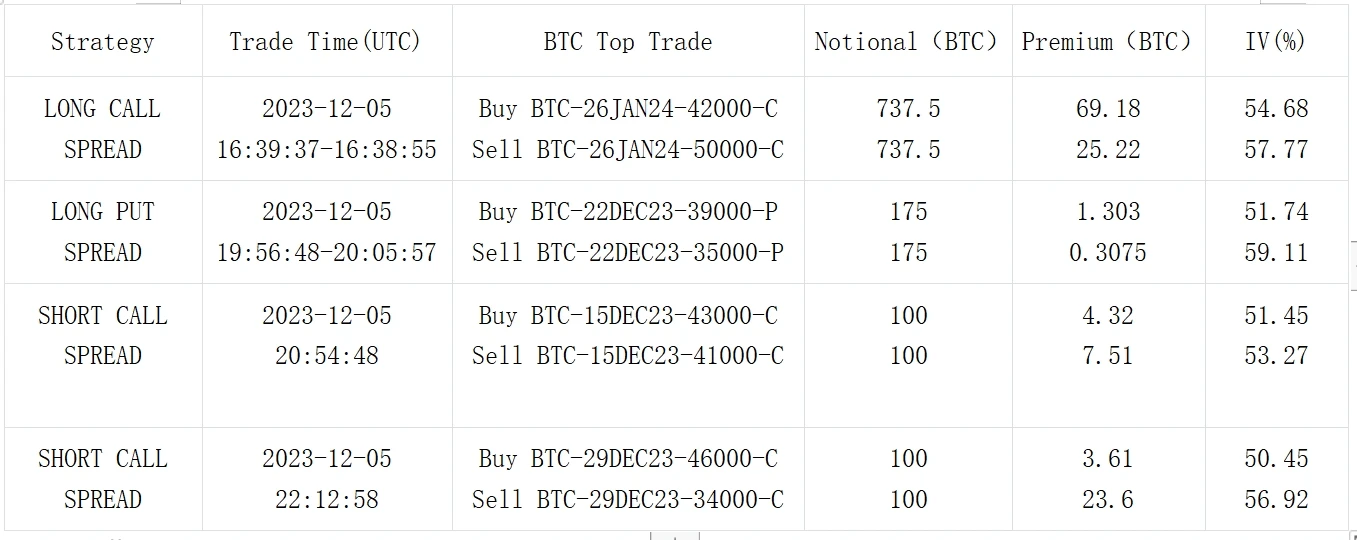Viewport: 1357px width, 540px height.
Task: Click the Strategy column header
Action: (x=103, y=42)
